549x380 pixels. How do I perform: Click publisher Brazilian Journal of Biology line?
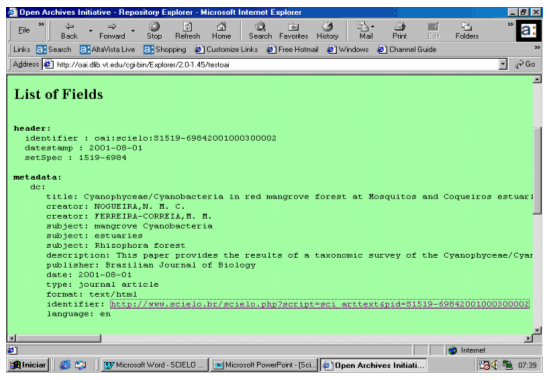[151, 265]
